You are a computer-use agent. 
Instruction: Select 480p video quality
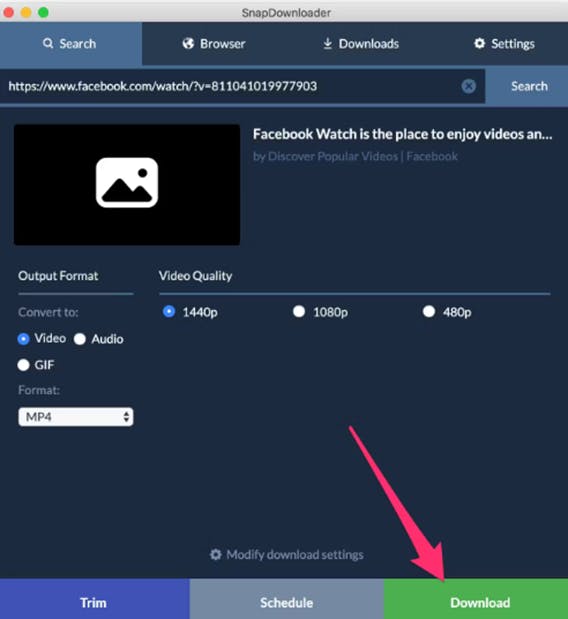tap(429, 311)
